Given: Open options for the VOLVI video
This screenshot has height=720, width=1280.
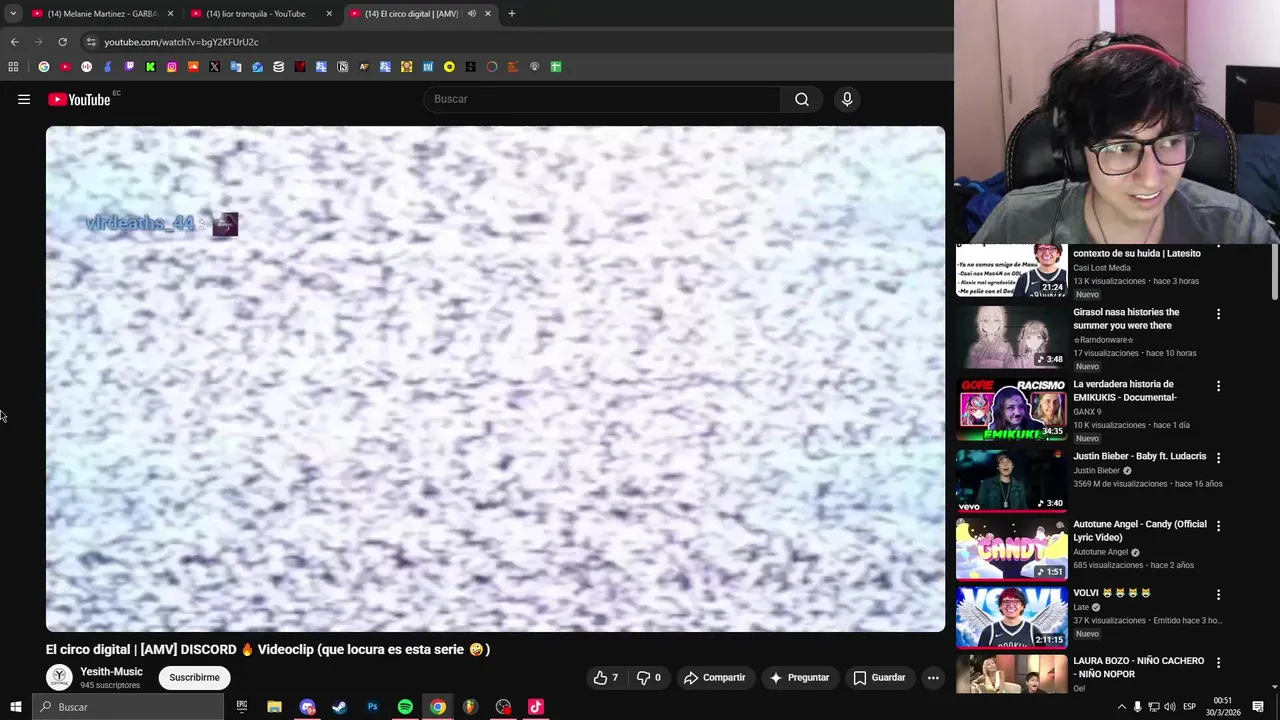Looking at the screenshot, I should click(x=1218, y=594).
